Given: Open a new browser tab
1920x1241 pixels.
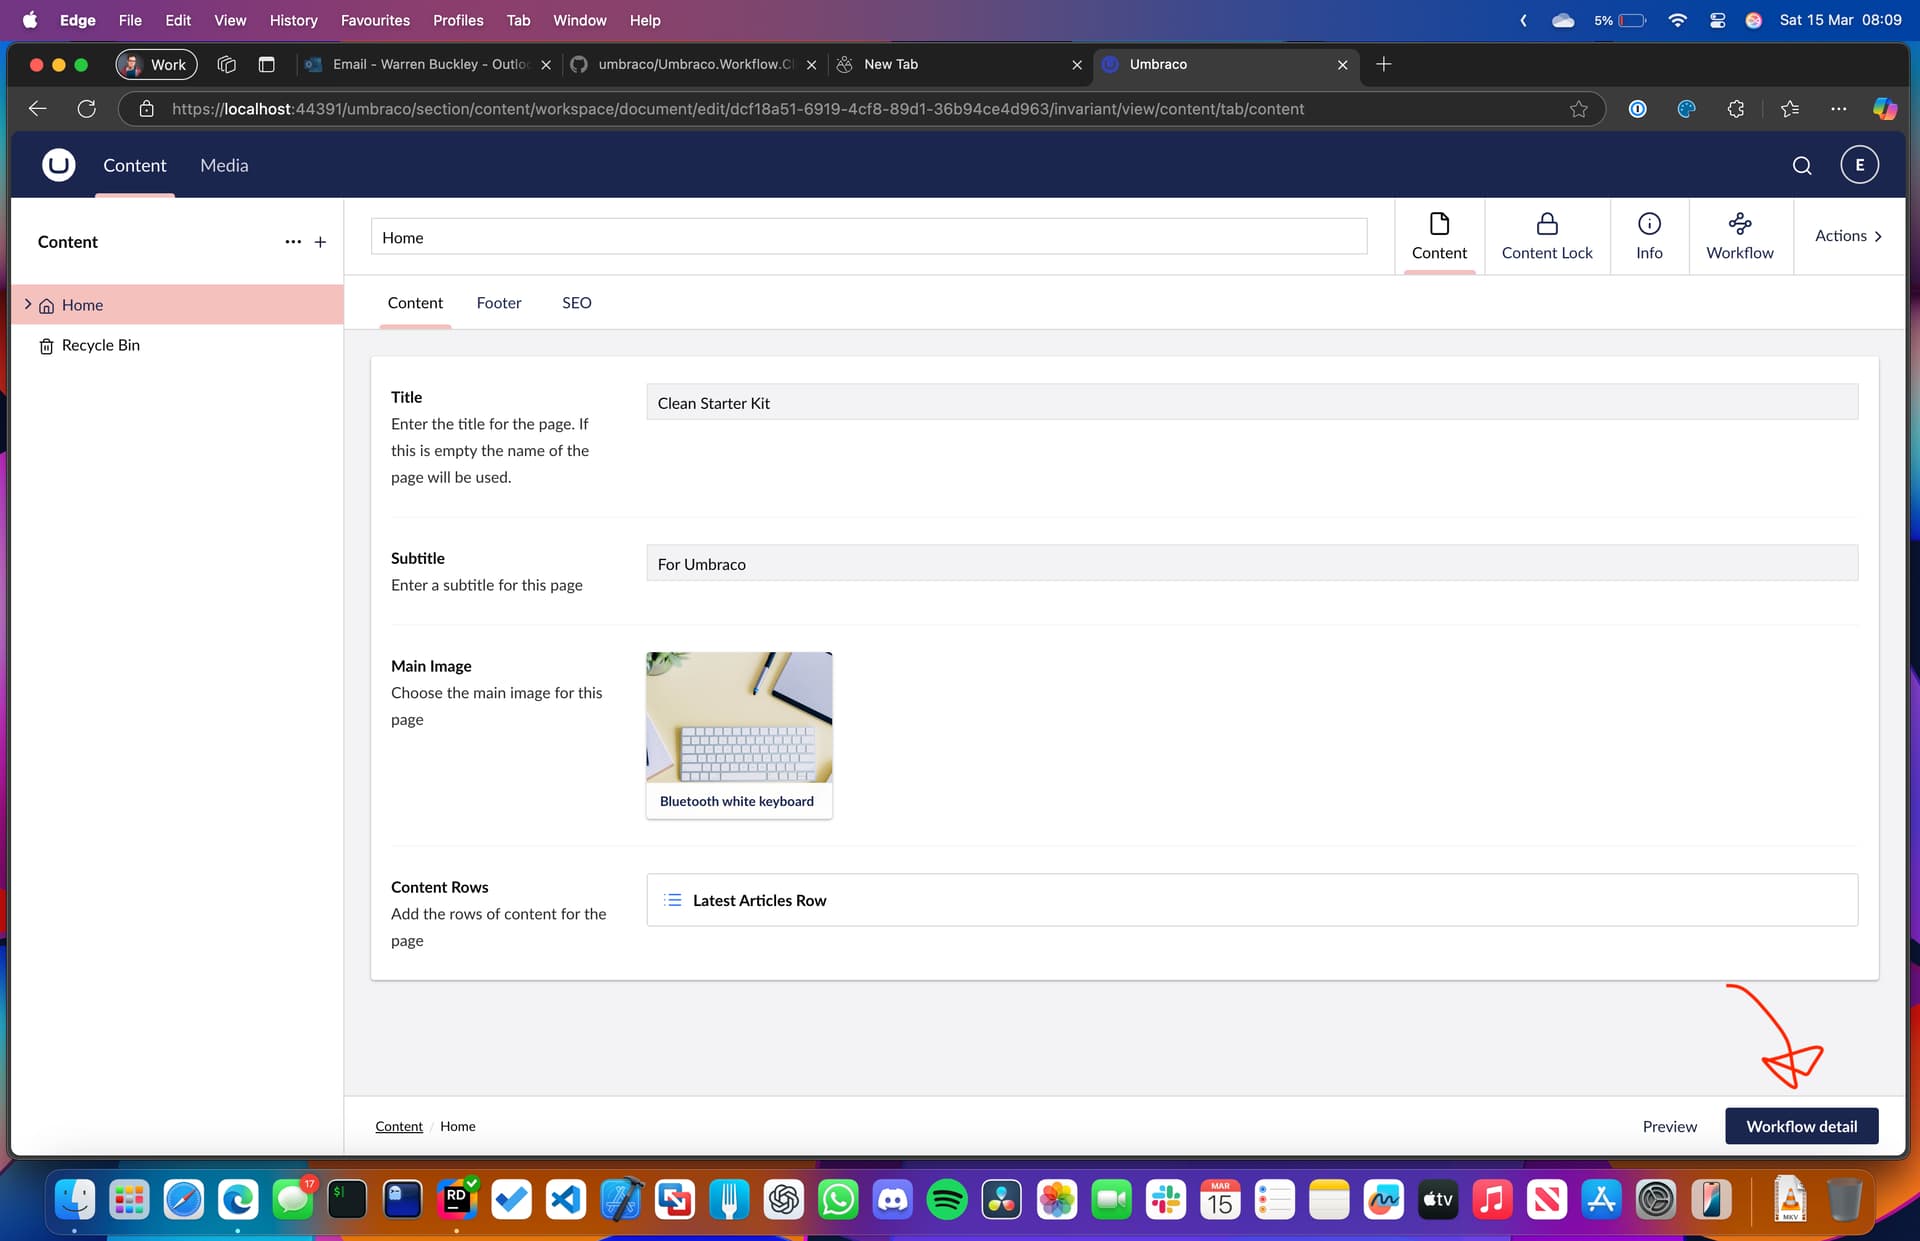Looking at the screenshot, I should (1383, 64).
